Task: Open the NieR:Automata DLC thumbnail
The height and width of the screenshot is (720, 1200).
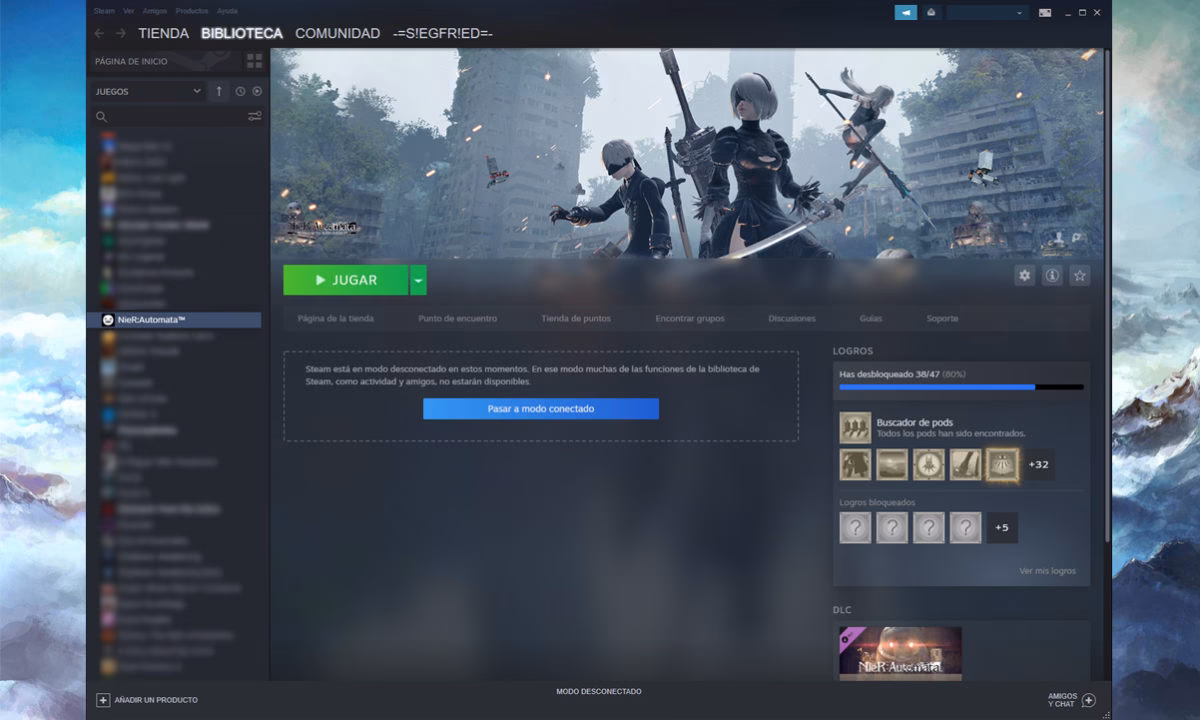Action: [x=900, y=654]
